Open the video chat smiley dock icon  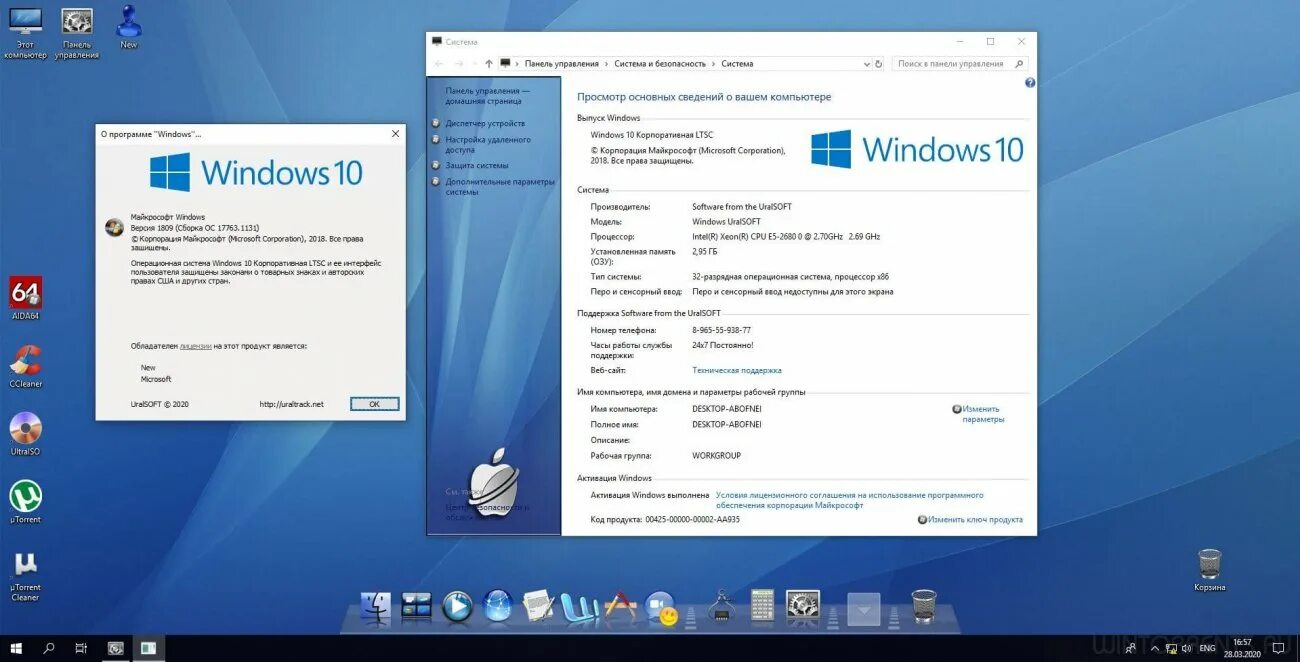(661, 607)
